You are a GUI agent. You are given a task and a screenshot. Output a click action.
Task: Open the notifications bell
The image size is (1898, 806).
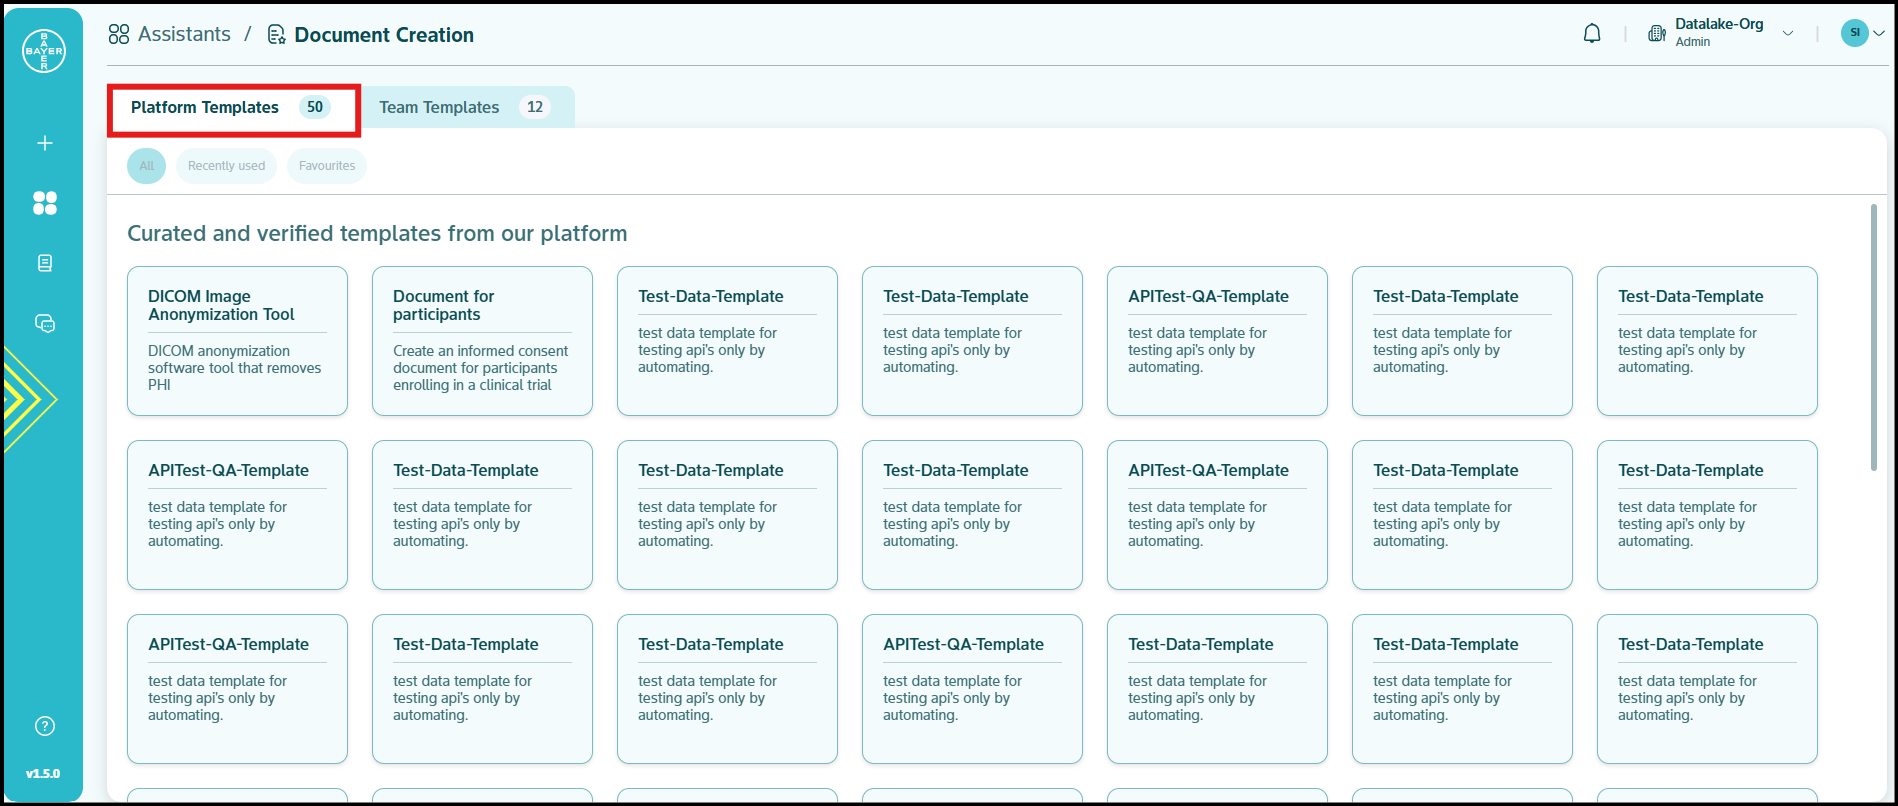pos(1592,34)
